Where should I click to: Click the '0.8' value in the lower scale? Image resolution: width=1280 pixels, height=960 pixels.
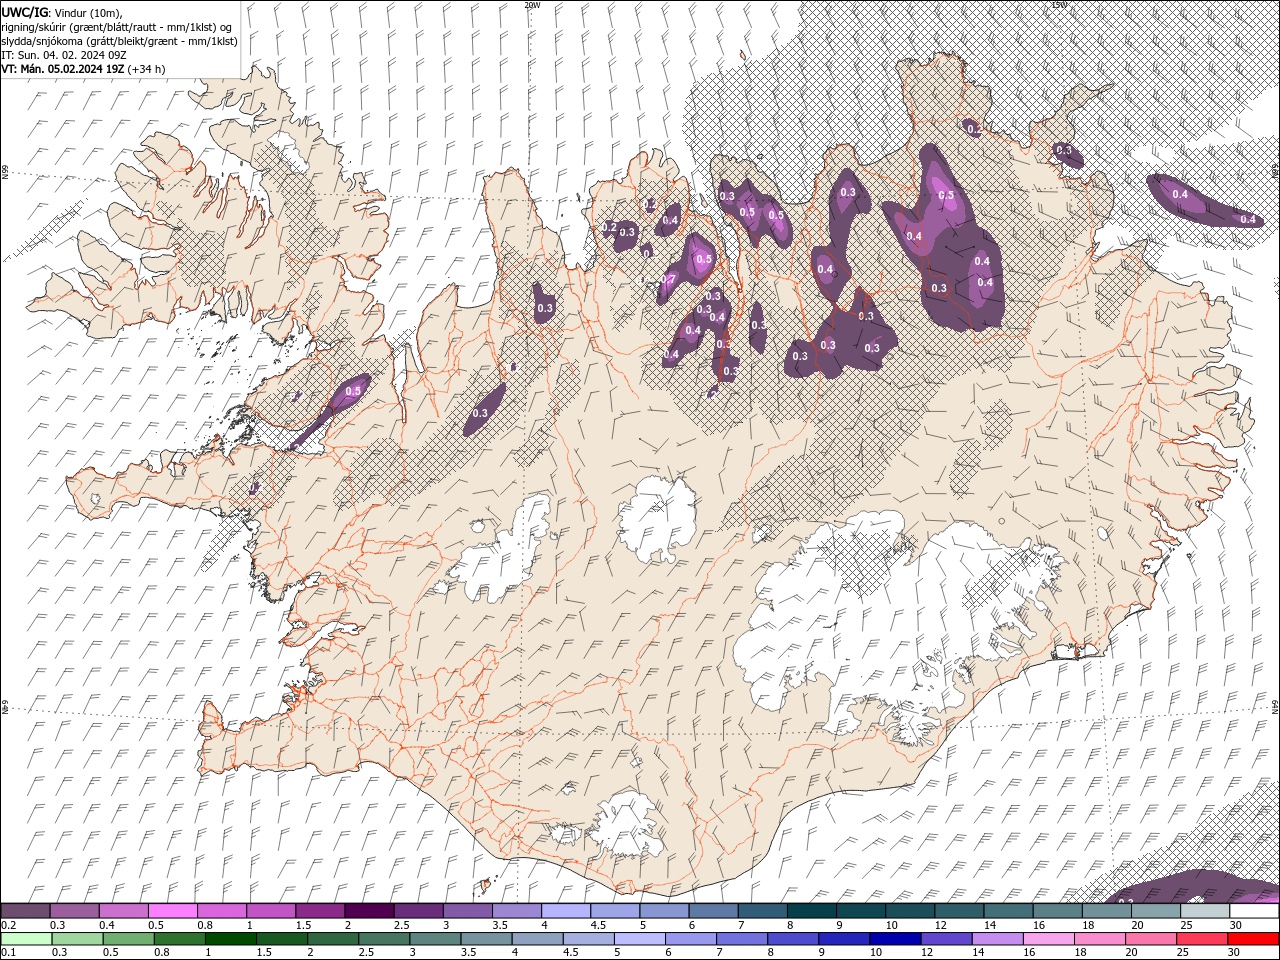[x=162, y=952]
